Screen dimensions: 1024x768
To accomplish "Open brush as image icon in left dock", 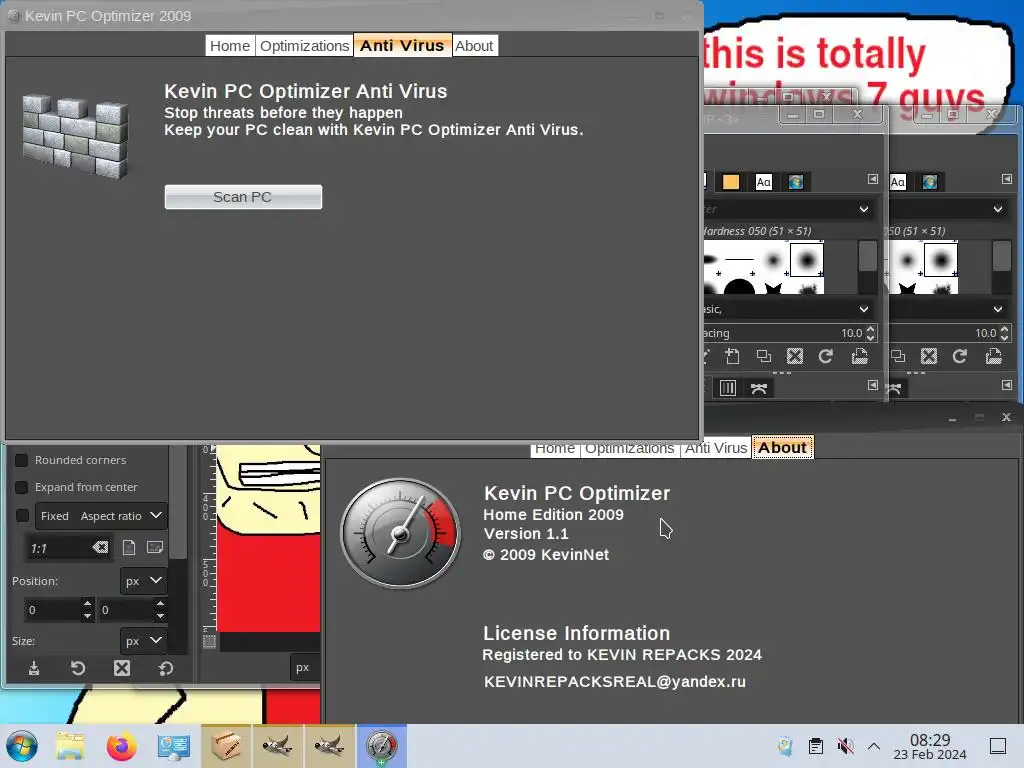I will point(859,357).
